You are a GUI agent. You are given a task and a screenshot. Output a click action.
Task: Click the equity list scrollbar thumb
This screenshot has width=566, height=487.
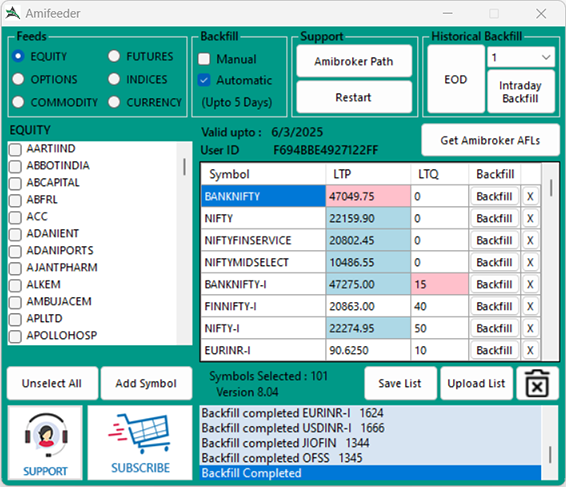[x=184, y=167]
